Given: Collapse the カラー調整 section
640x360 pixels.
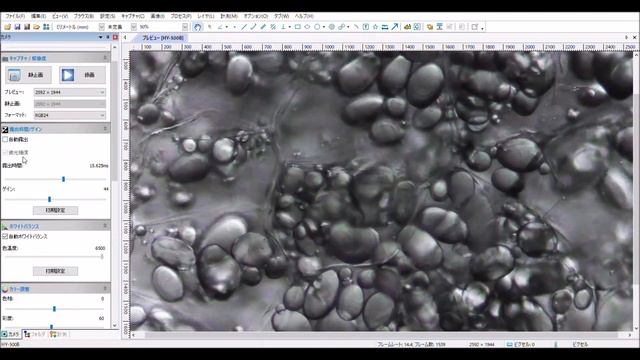Looking at the screenshot, I should coord(105,289).
